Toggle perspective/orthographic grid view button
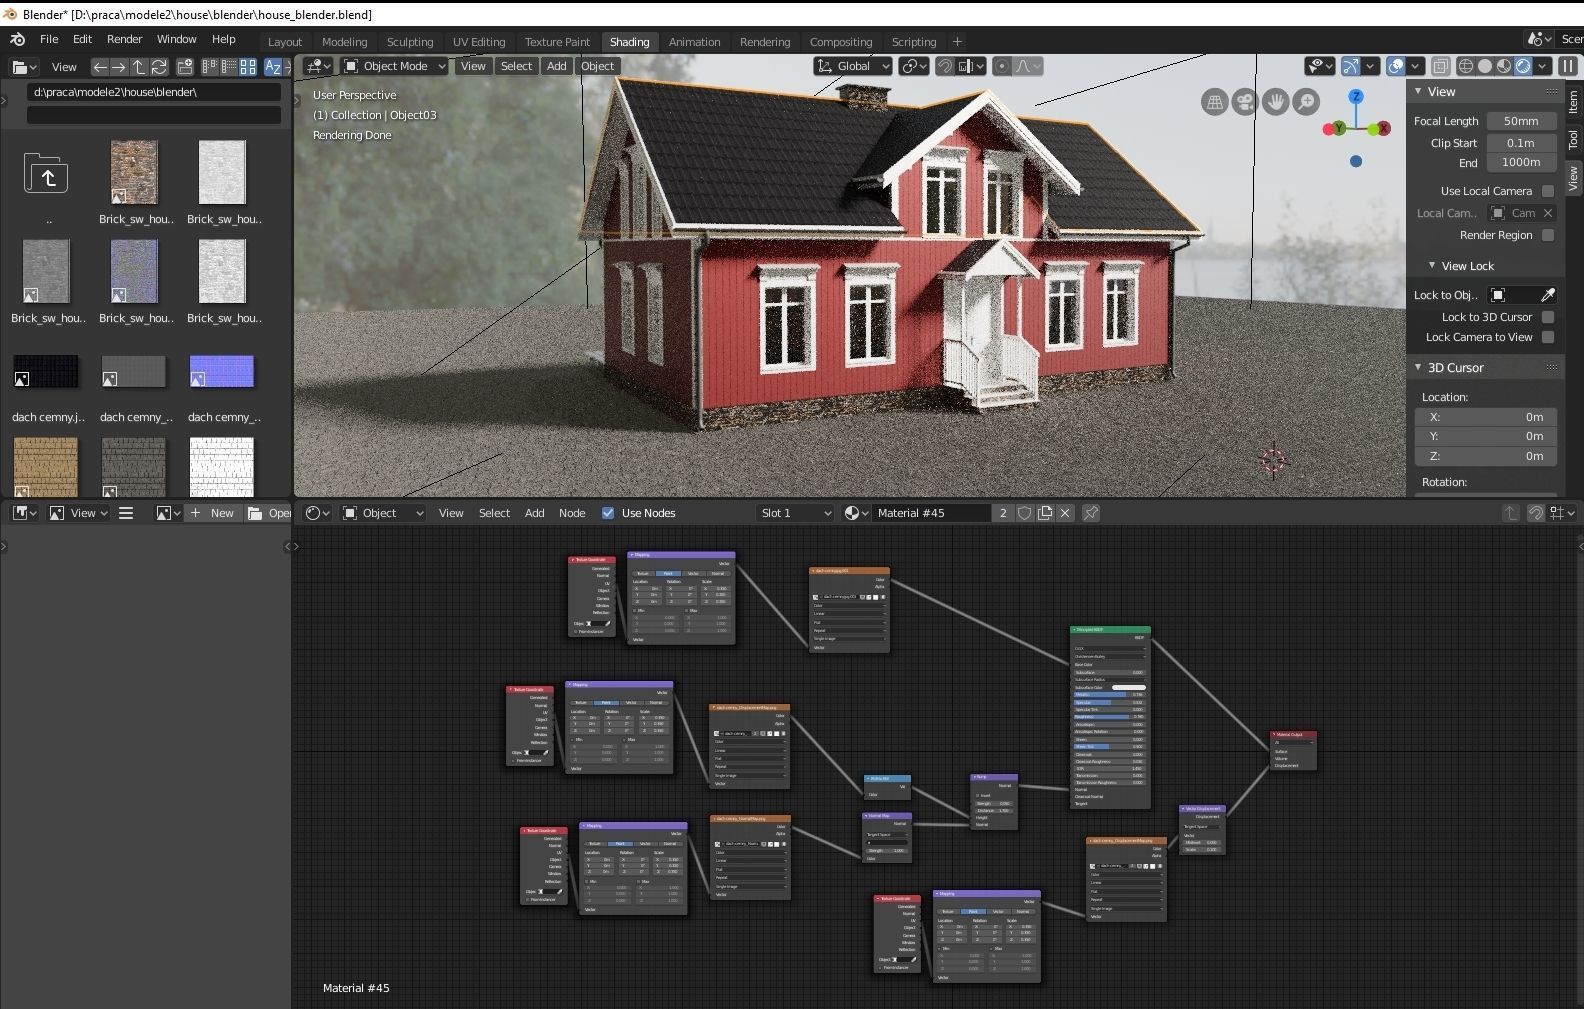1584x1009 pixels. tap(1214, 102)
